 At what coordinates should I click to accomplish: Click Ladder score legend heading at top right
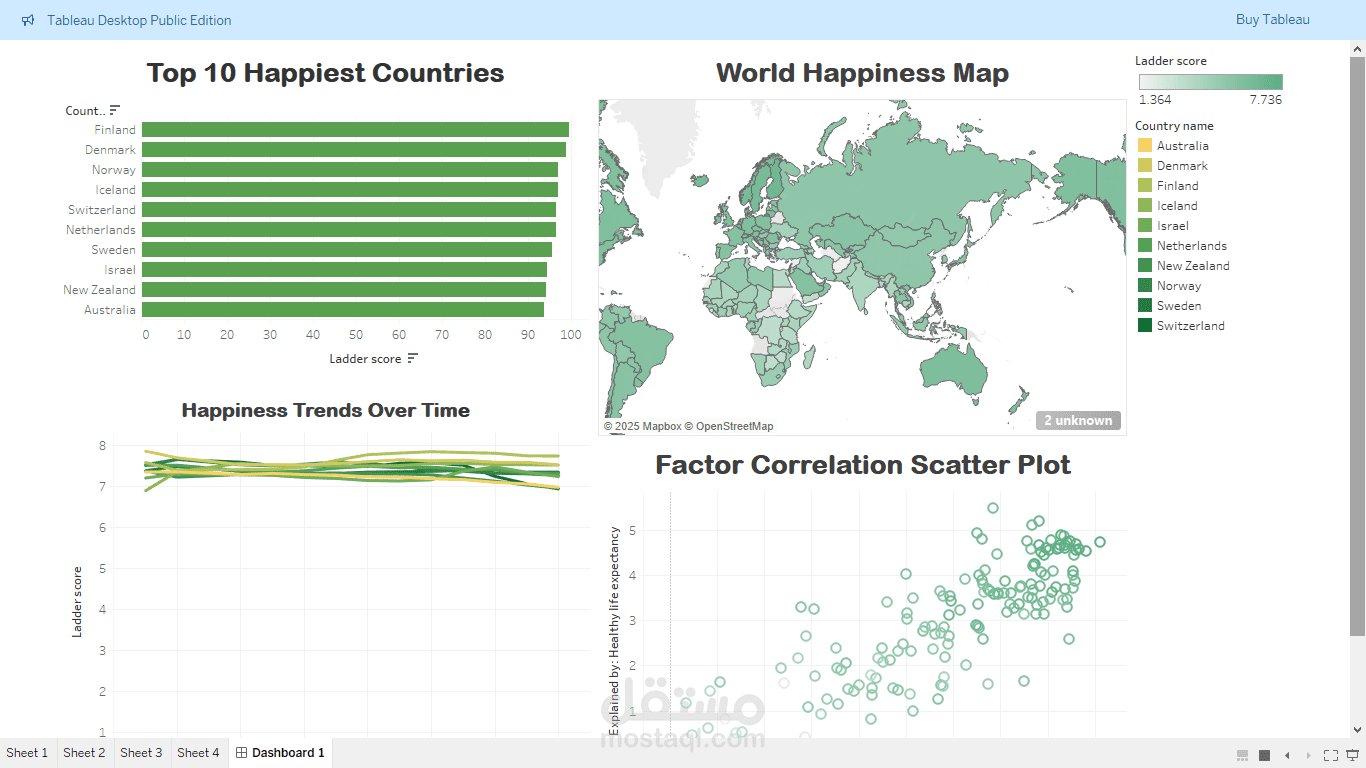point(1171,61)
